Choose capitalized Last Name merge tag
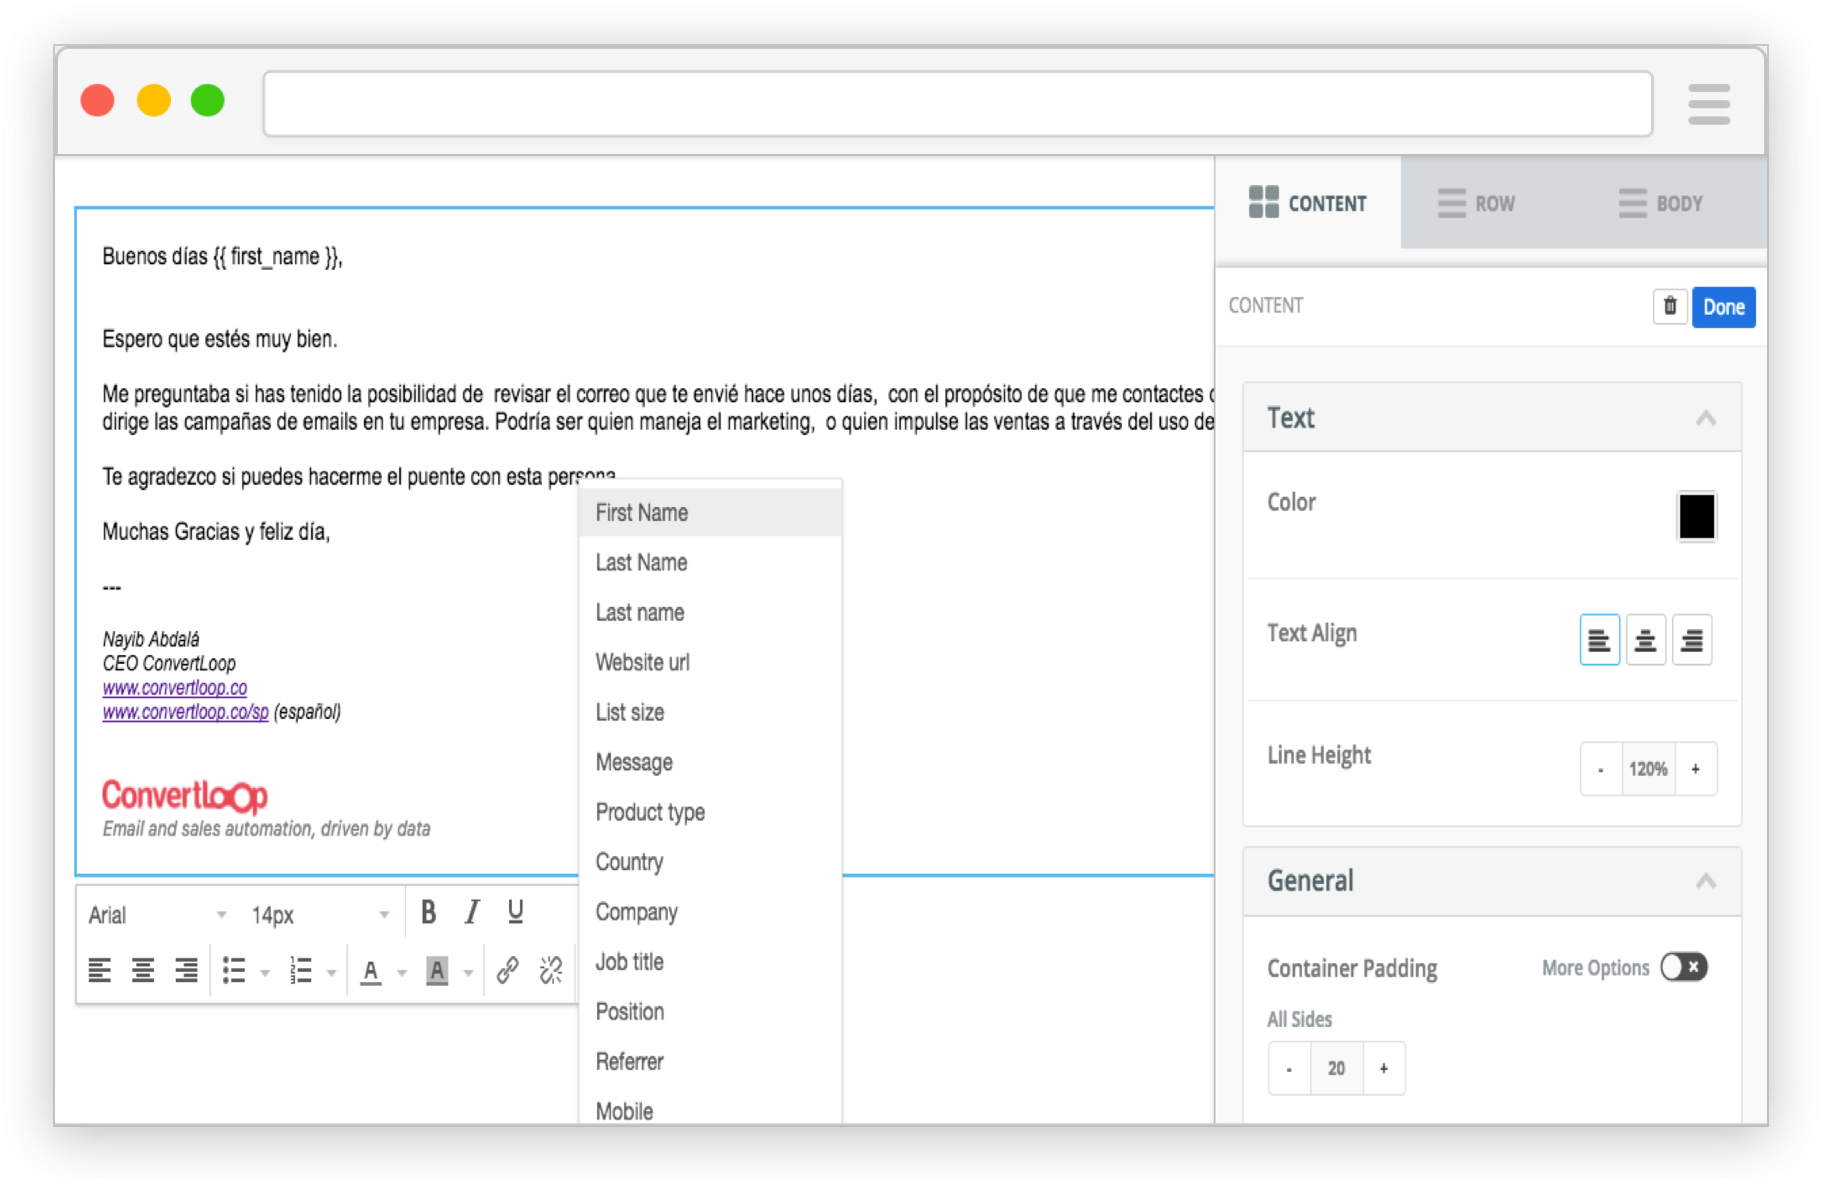This screenshot has height=1188, width=1822. (x=710, y=563)
